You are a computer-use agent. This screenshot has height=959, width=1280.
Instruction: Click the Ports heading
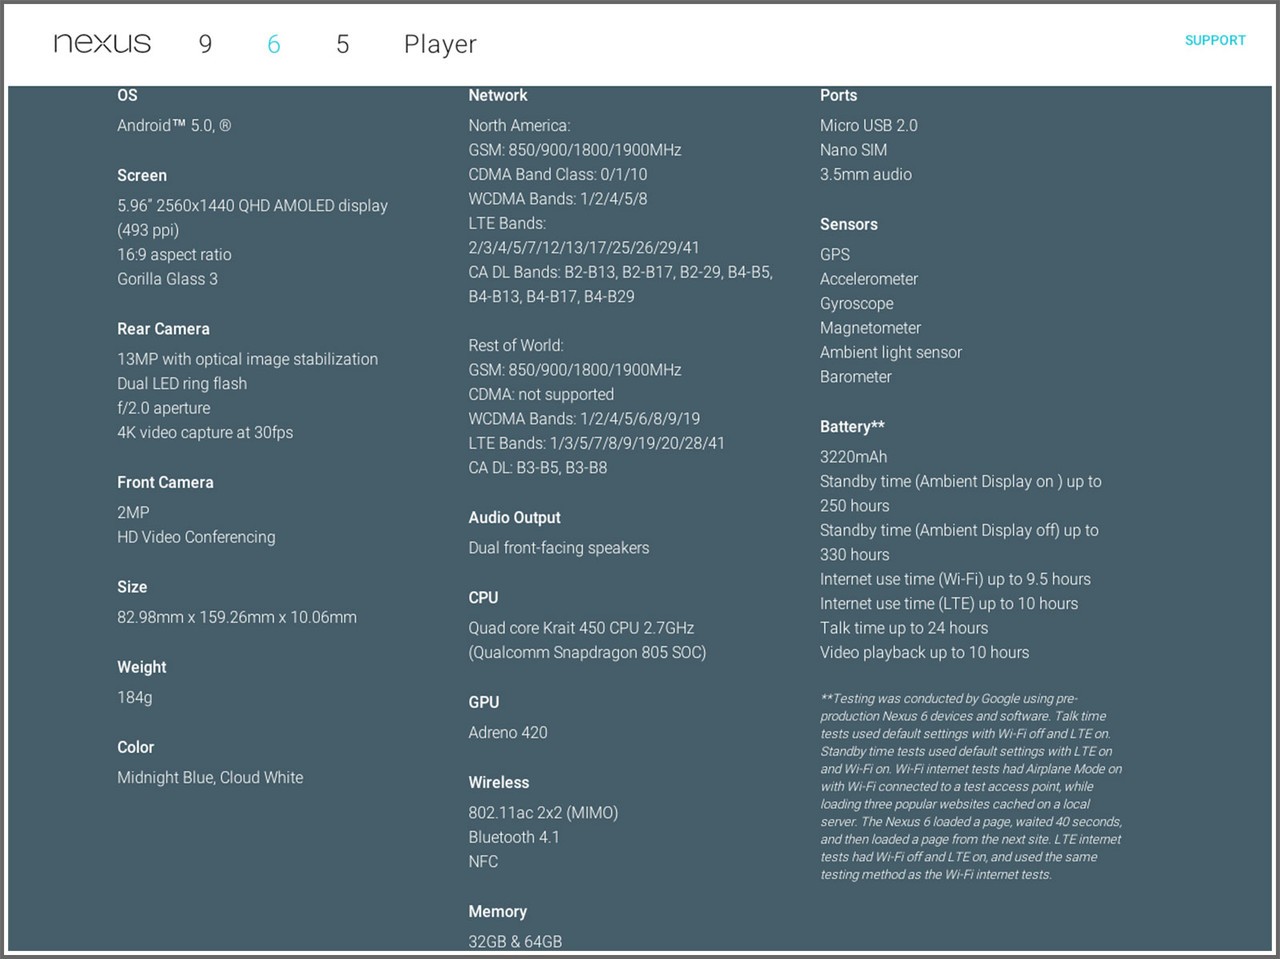click(839, 95)
